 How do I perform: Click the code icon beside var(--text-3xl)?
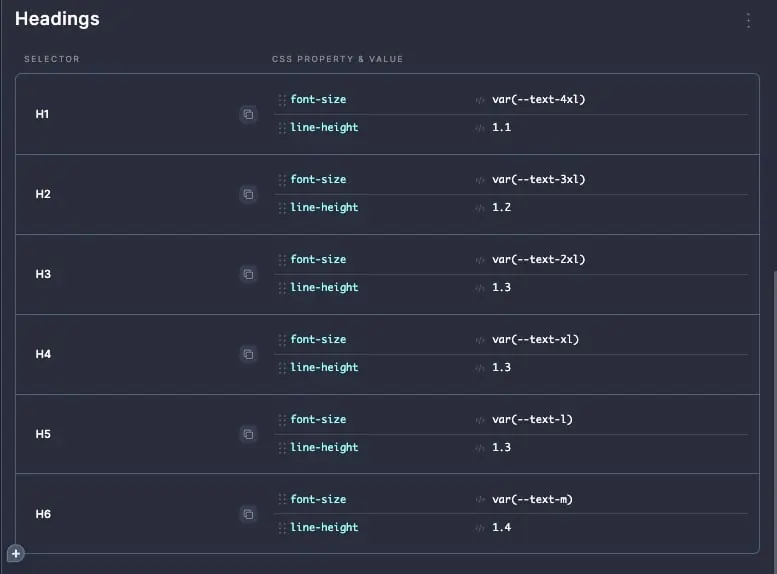[480, 180]
